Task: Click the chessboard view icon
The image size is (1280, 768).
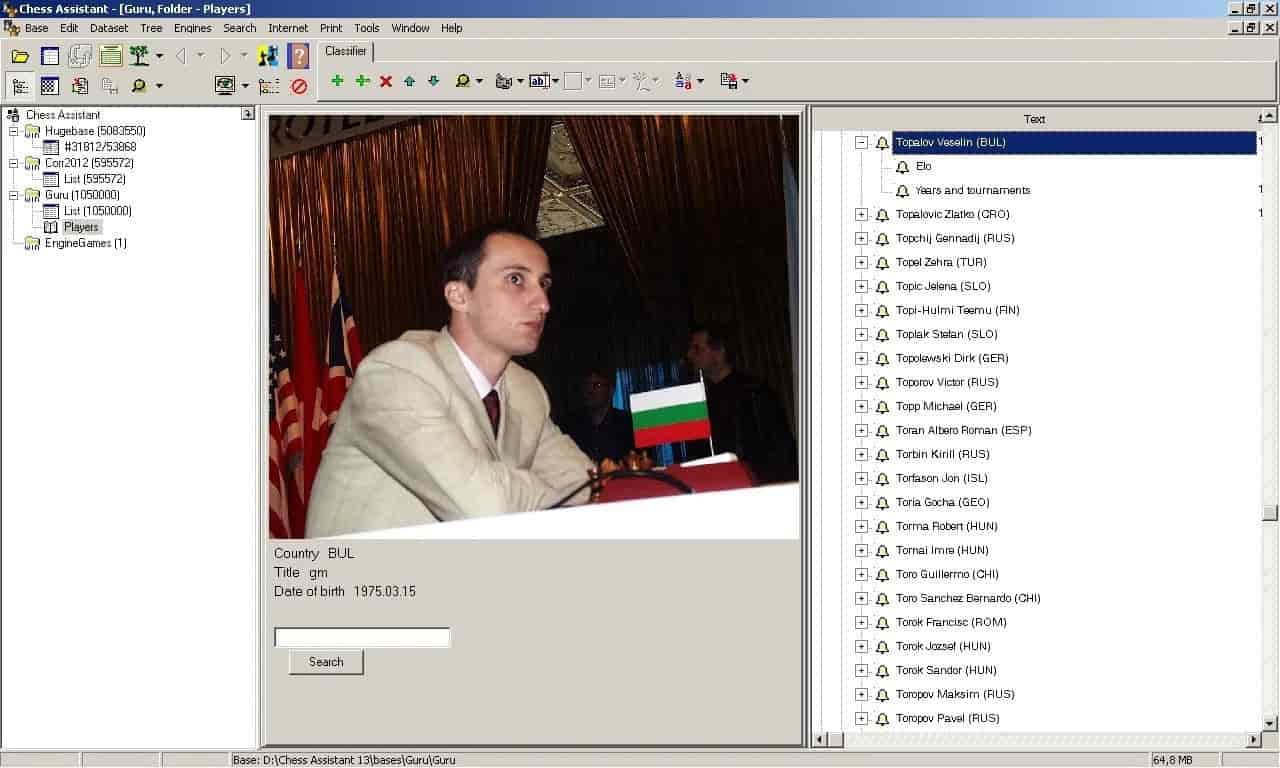Action: [x=49, y=86]
